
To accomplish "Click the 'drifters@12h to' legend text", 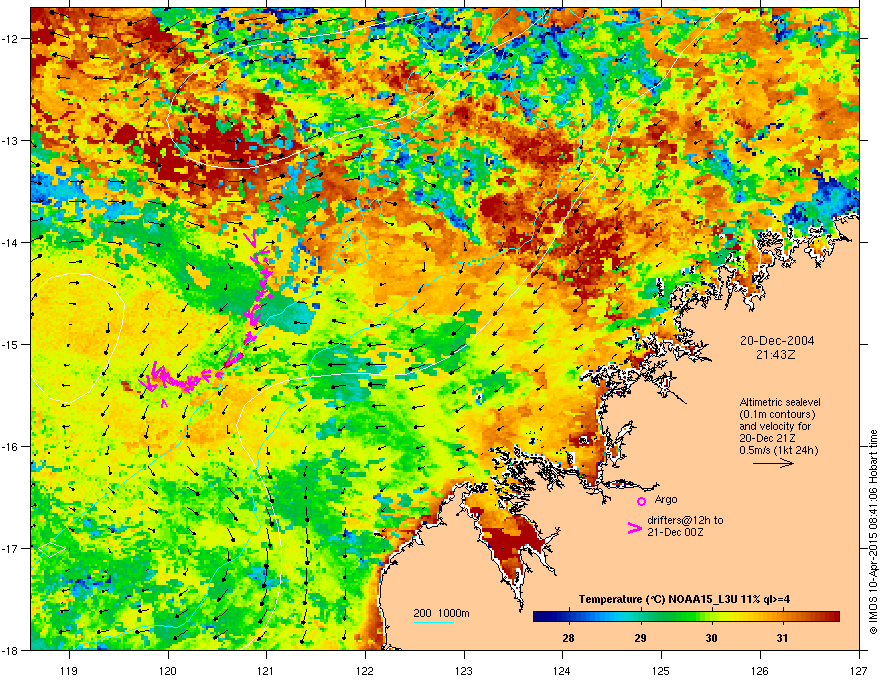I will [685, 520].
